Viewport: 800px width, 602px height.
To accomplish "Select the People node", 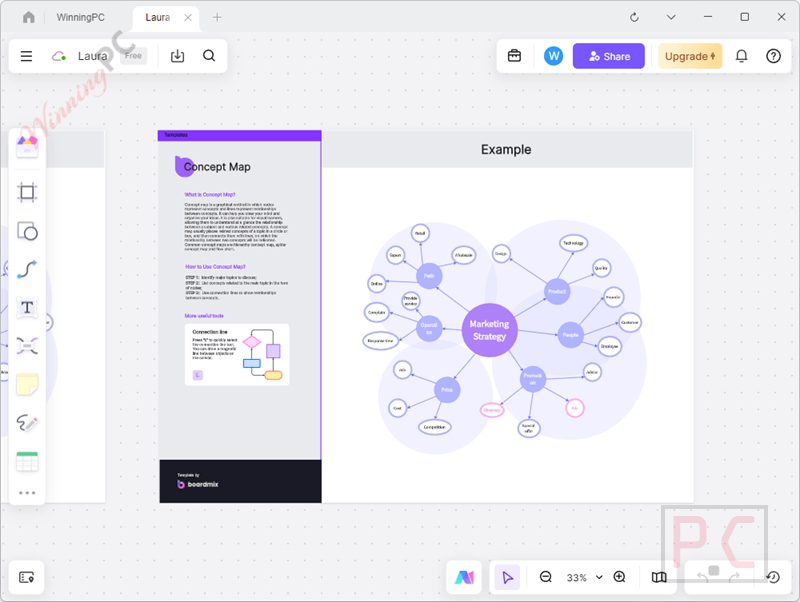I will [570, 335].
